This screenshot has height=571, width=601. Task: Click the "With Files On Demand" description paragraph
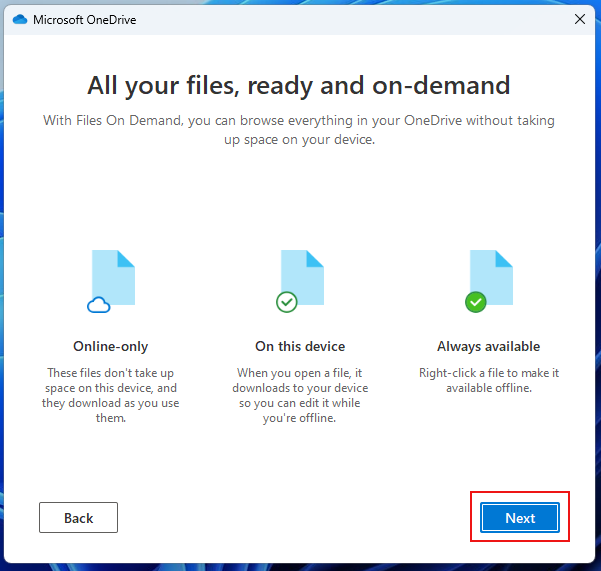coord(299,130)
